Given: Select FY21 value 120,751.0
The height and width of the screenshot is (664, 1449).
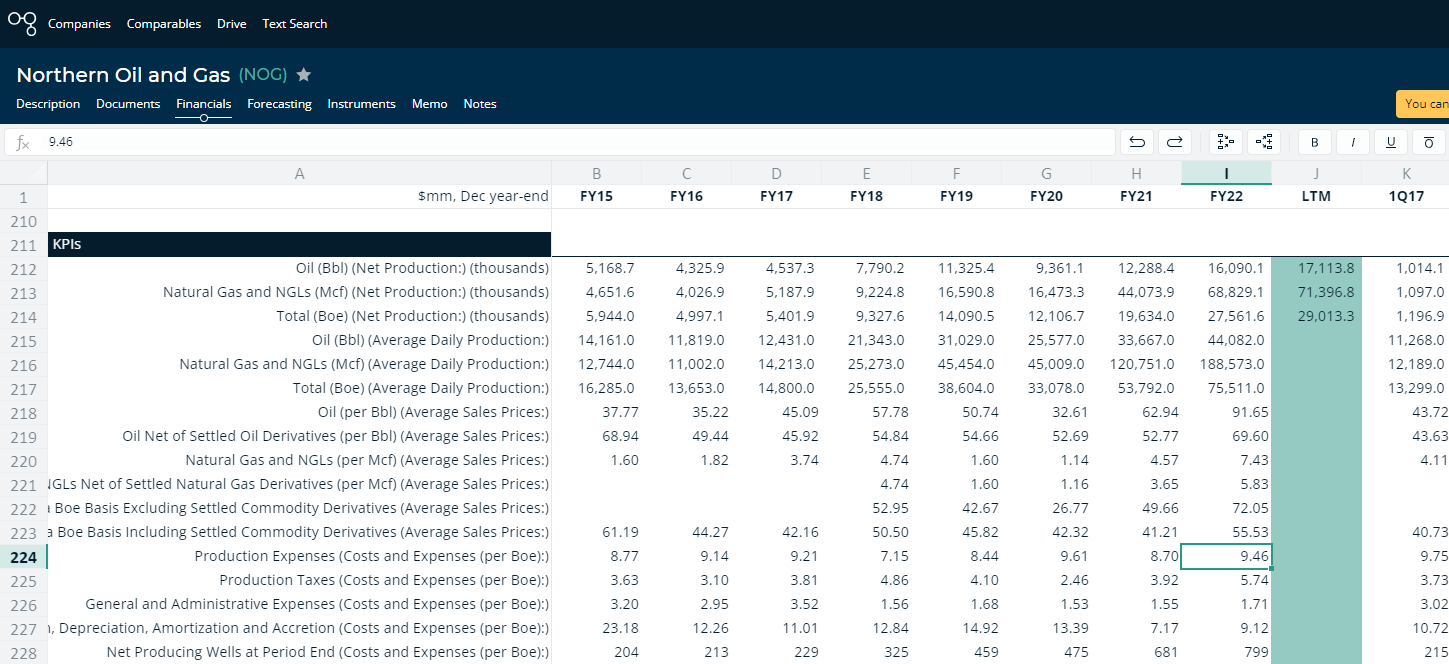Looking at the screenshot, I should pyautogui.click(x=1136, y=364).
